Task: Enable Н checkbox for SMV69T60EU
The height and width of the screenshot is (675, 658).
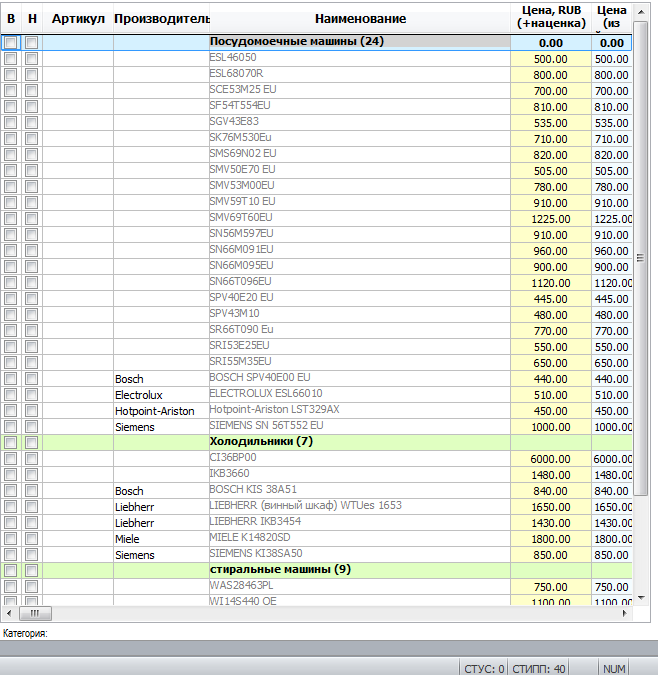Action: click(31, 218)
